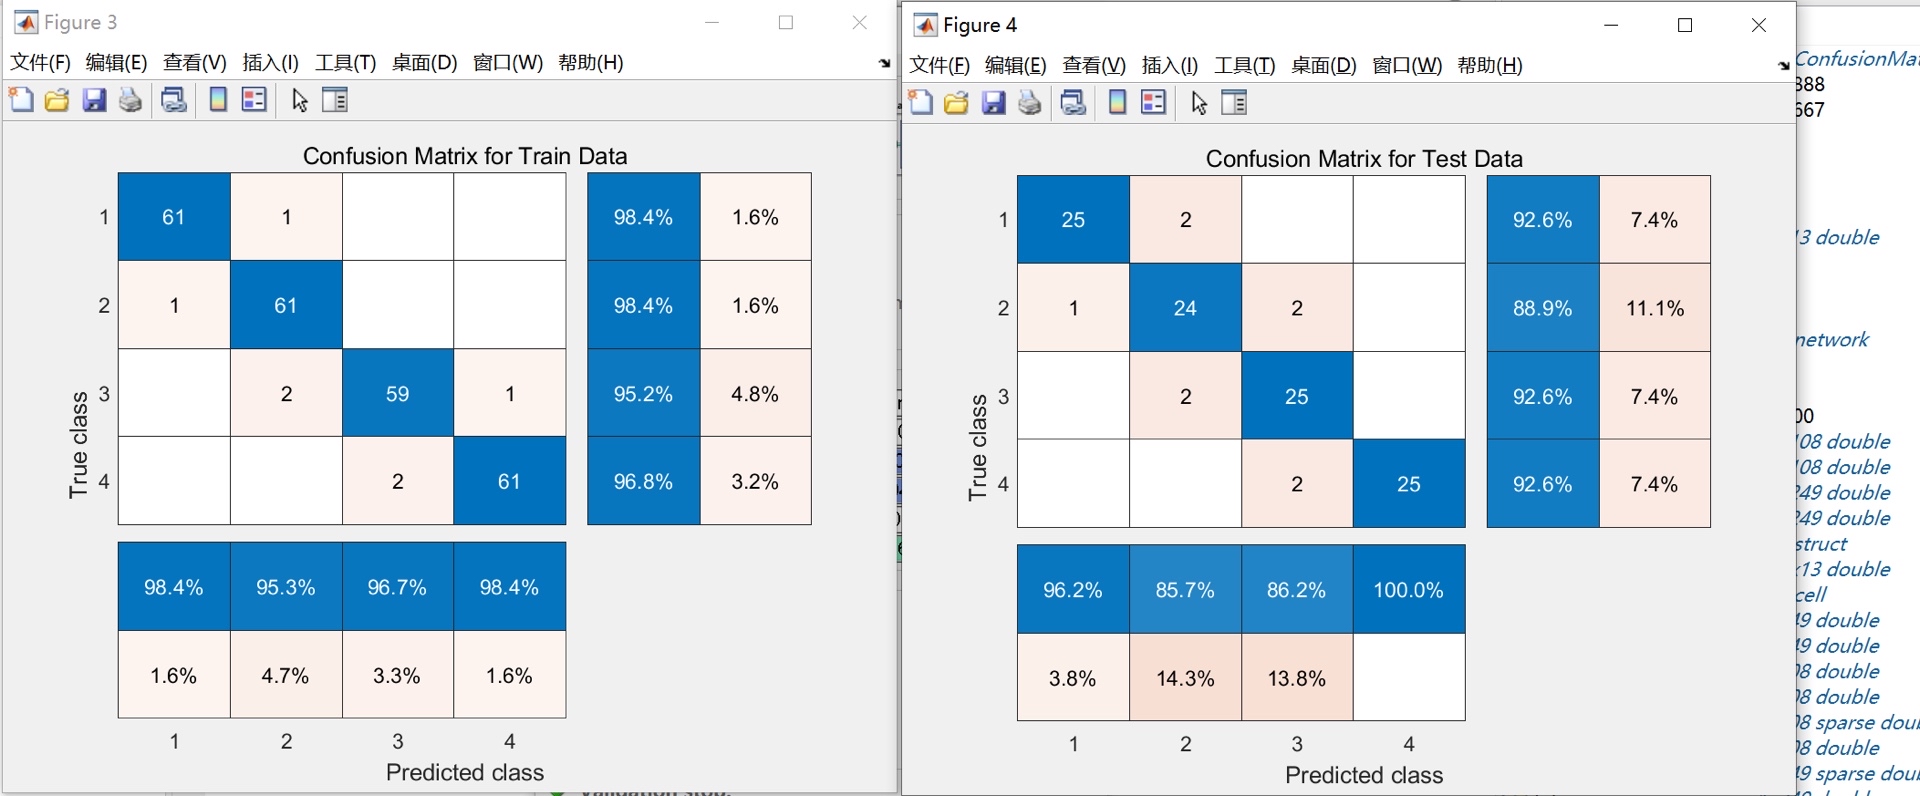Save Figure 4 with the floppy disk icon
Image resolution: width=1920 pixels, height=796 pixels.
coord(993,103)
